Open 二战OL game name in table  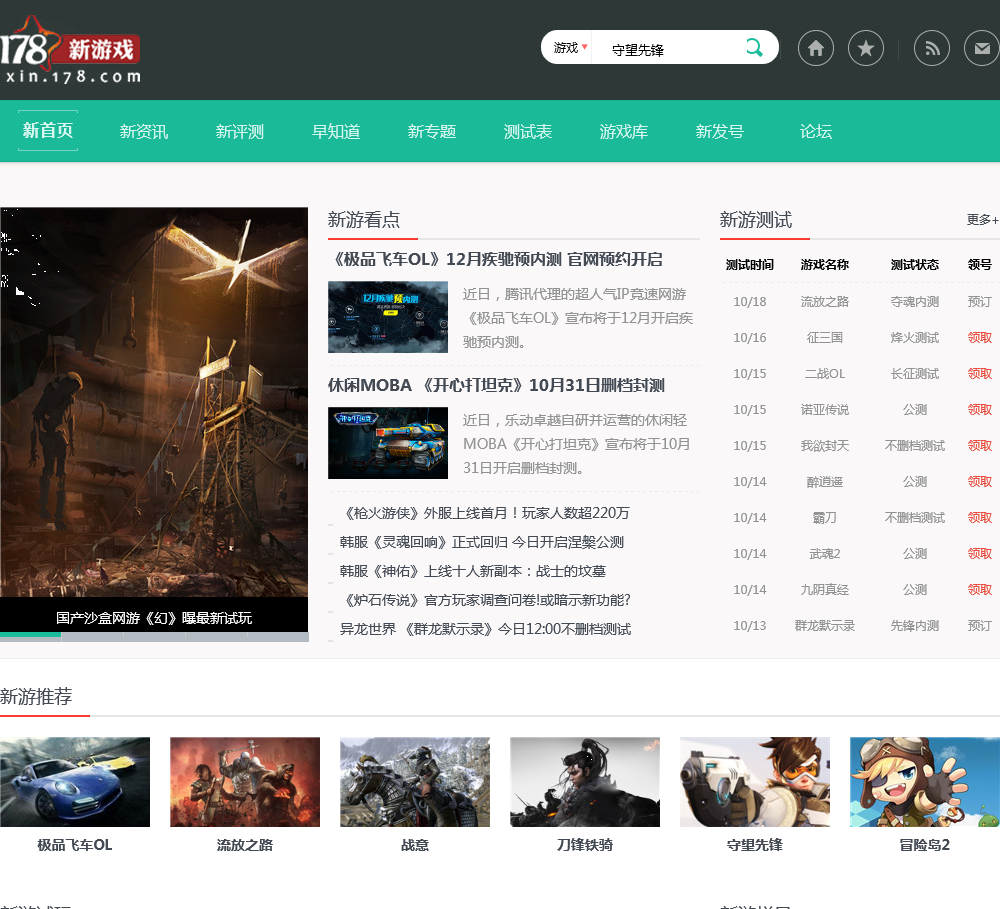pos(825,373)
